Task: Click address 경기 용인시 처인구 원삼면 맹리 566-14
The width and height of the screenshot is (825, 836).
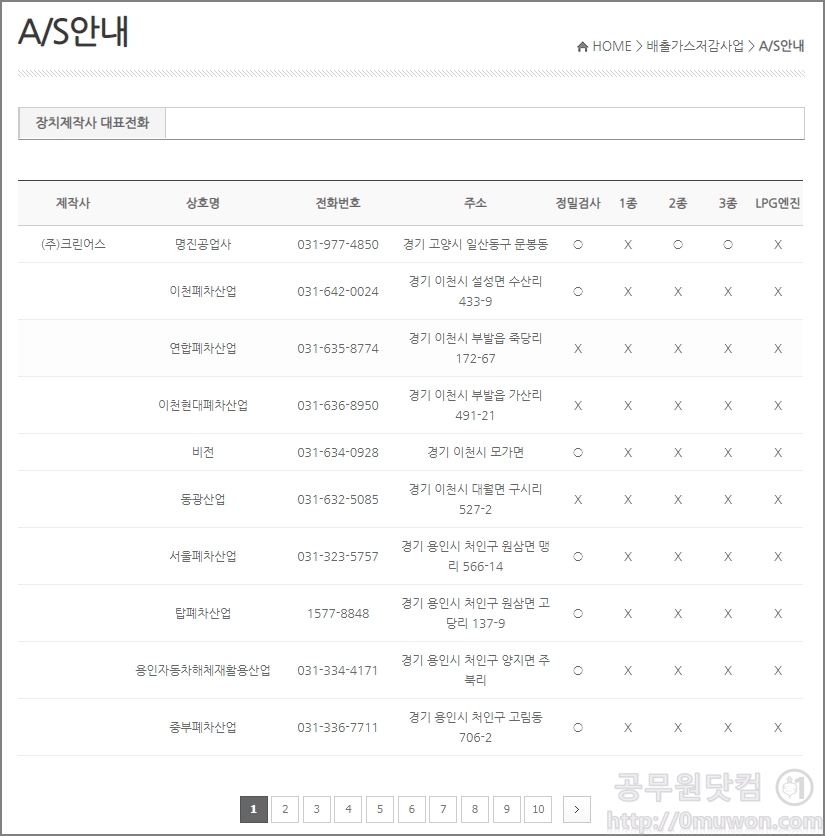Action: (x=475, y=556)
